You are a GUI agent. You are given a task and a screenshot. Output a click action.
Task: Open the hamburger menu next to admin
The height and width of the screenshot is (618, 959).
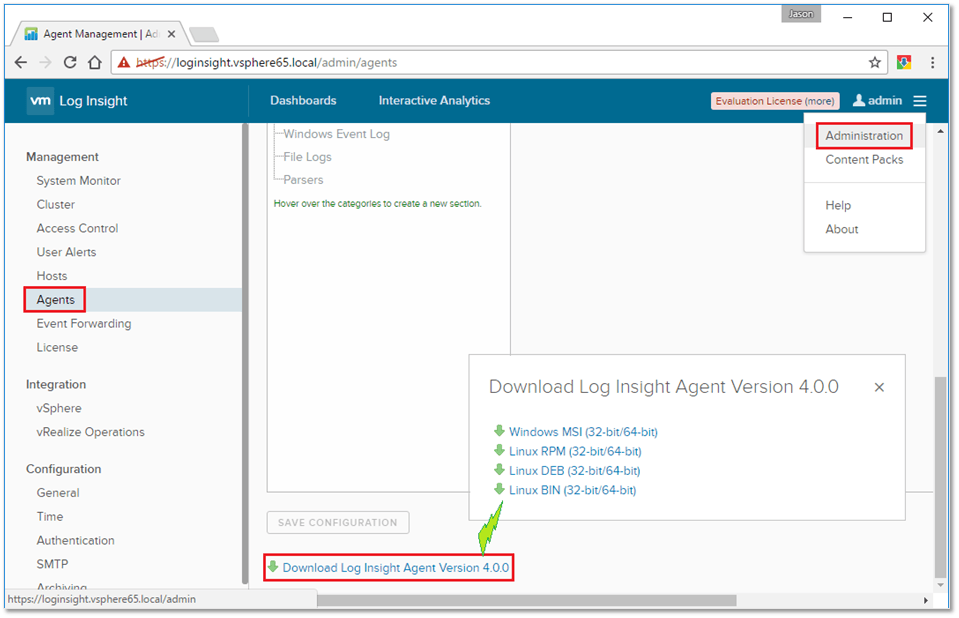coord(920,101)
